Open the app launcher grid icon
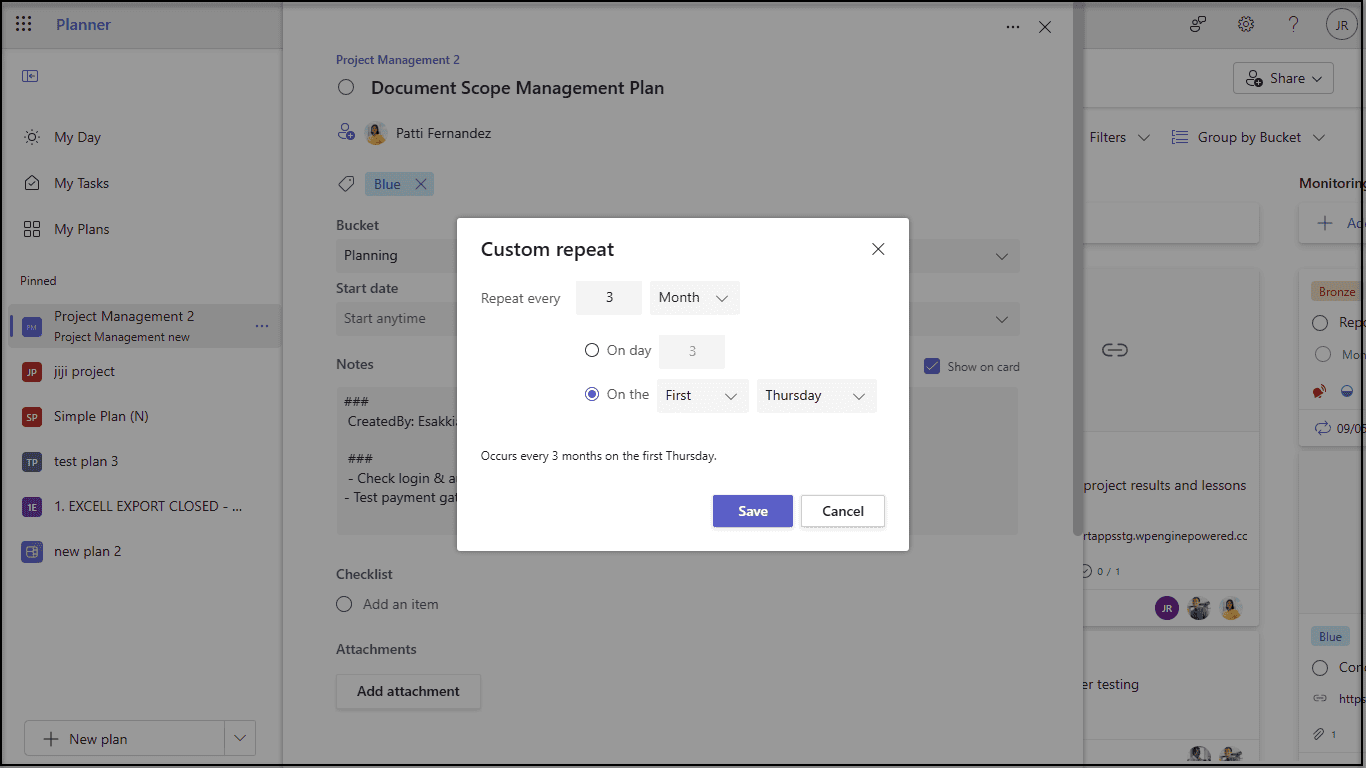The image size is (1366, 768). pos(24,24)
